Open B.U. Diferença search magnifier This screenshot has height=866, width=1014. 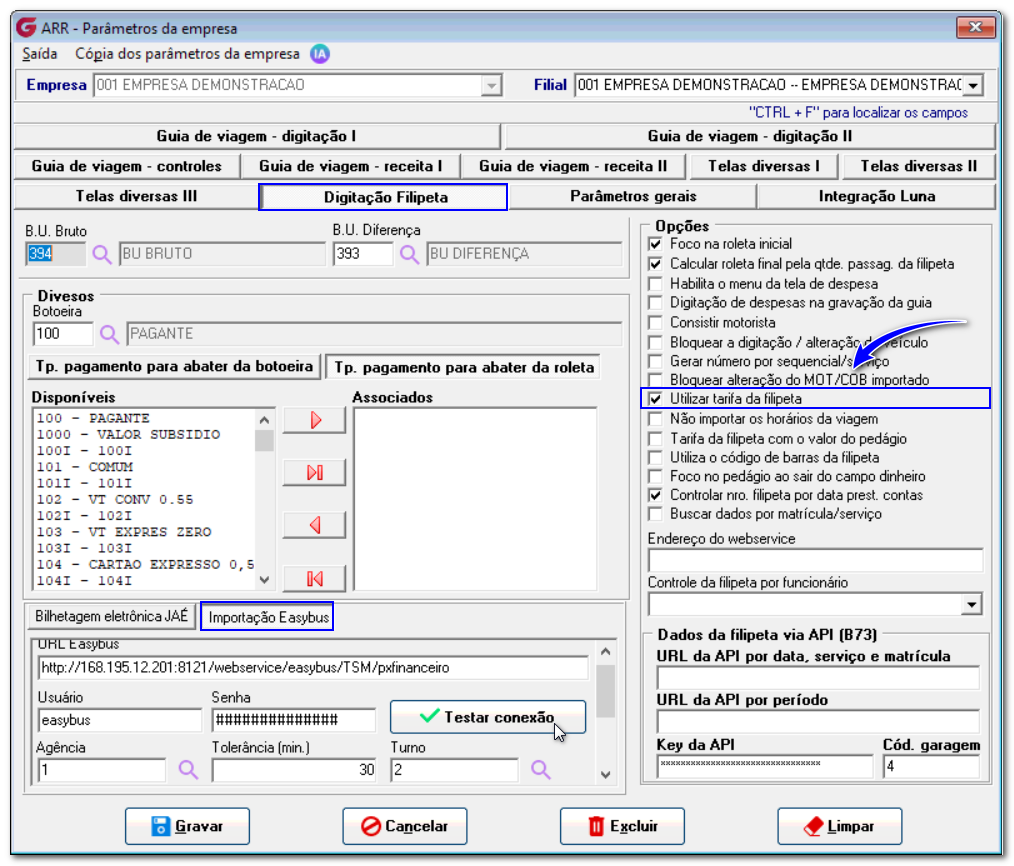click(409, 254)
